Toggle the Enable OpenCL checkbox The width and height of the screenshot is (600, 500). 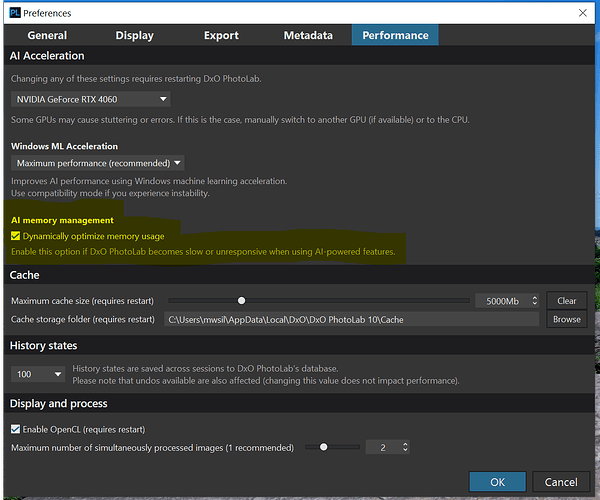(15, 429)
